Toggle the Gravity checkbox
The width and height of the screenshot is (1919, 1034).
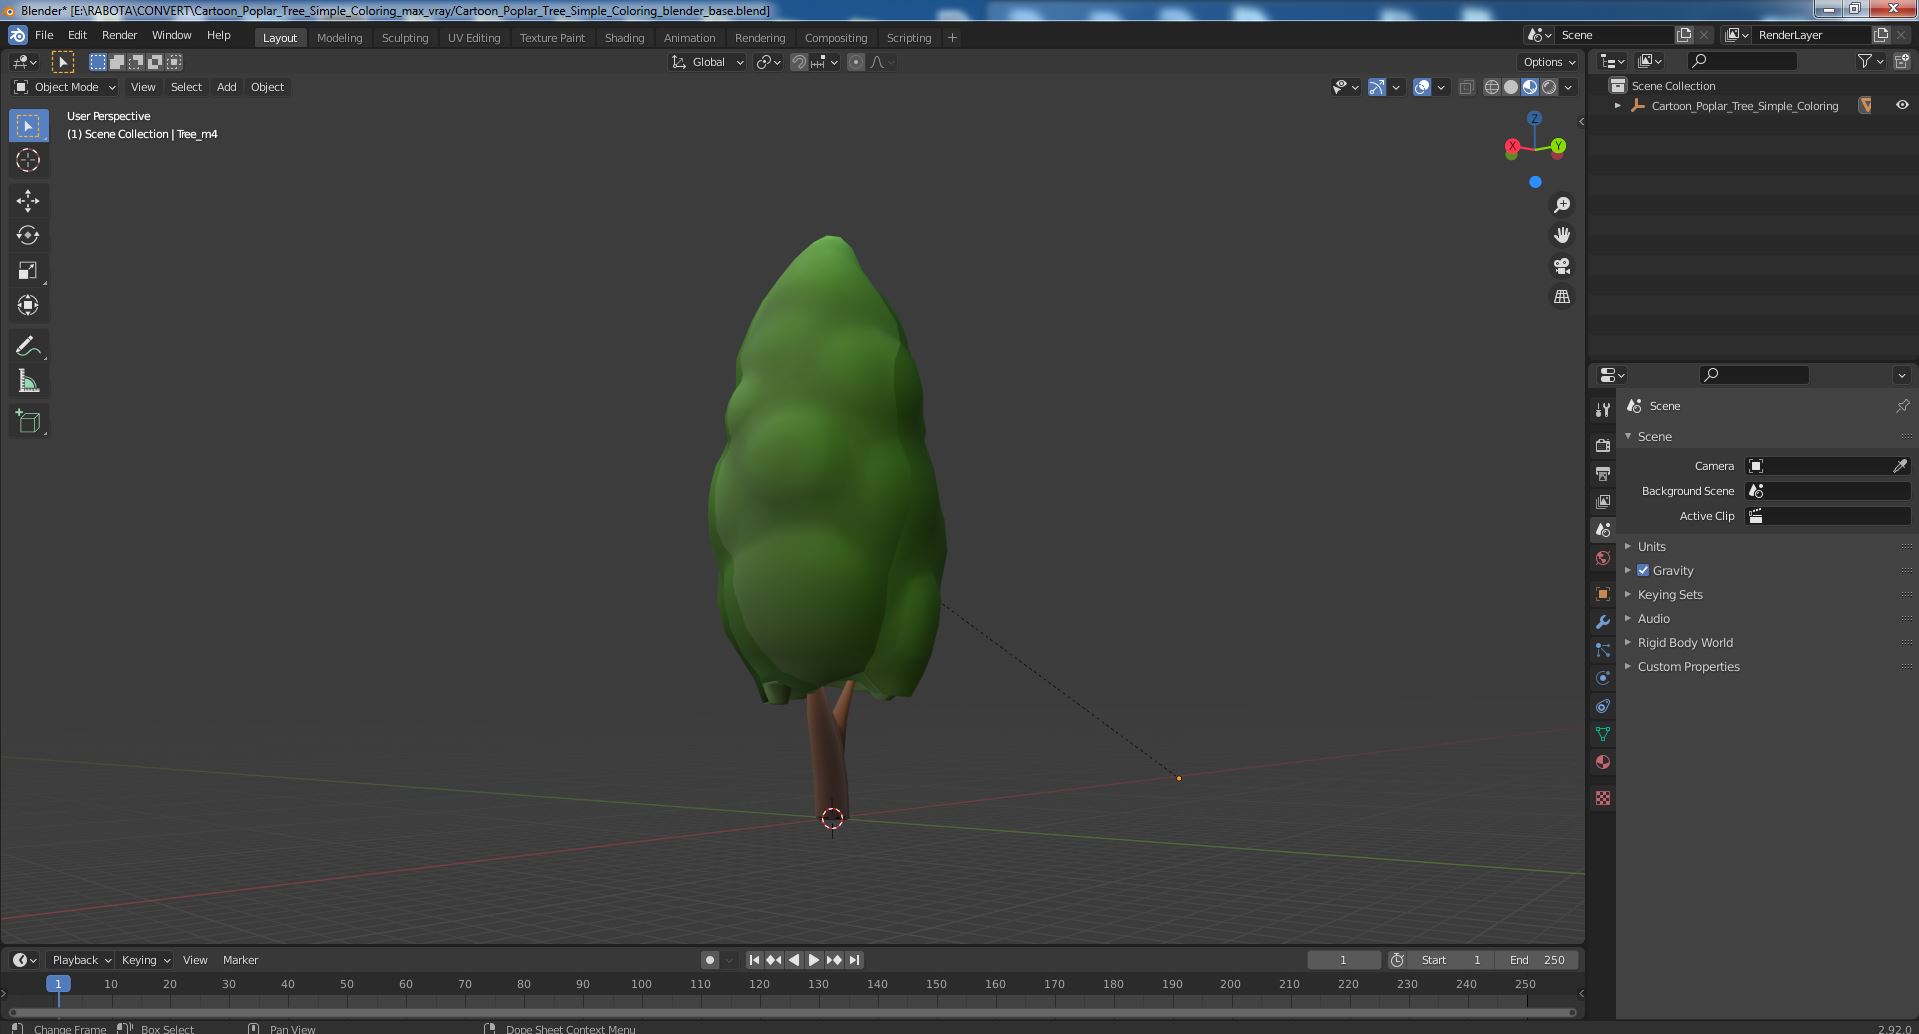click(x=1643, y=570)
